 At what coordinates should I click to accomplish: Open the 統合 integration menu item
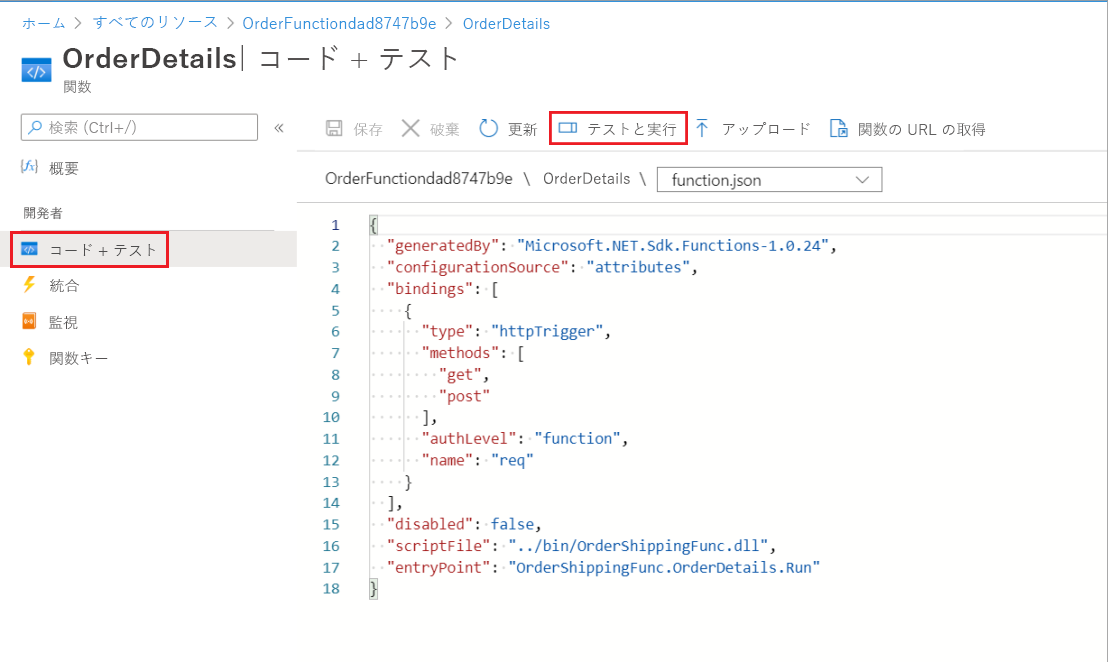tap(64, 285)
